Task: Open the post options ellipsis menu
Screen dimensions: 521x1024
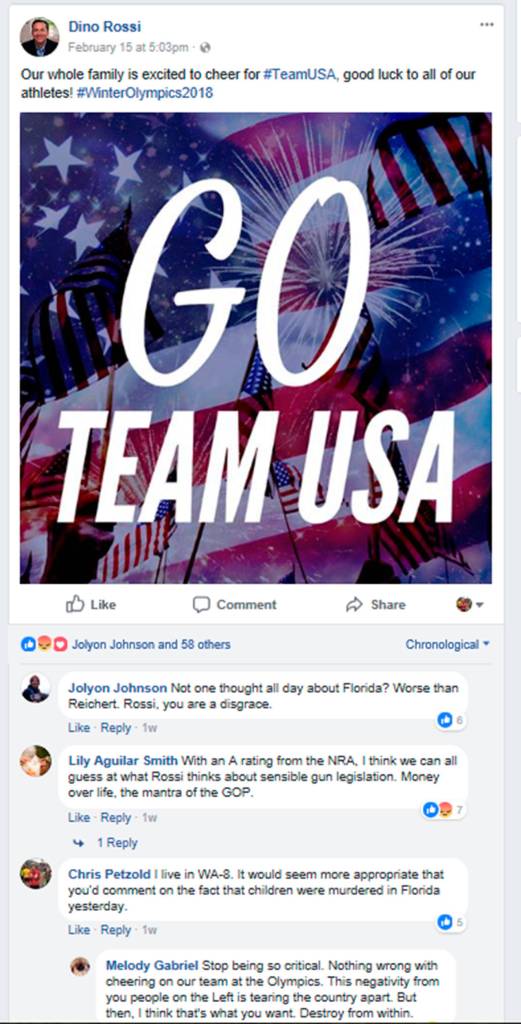Action: [x=486, y=25]
